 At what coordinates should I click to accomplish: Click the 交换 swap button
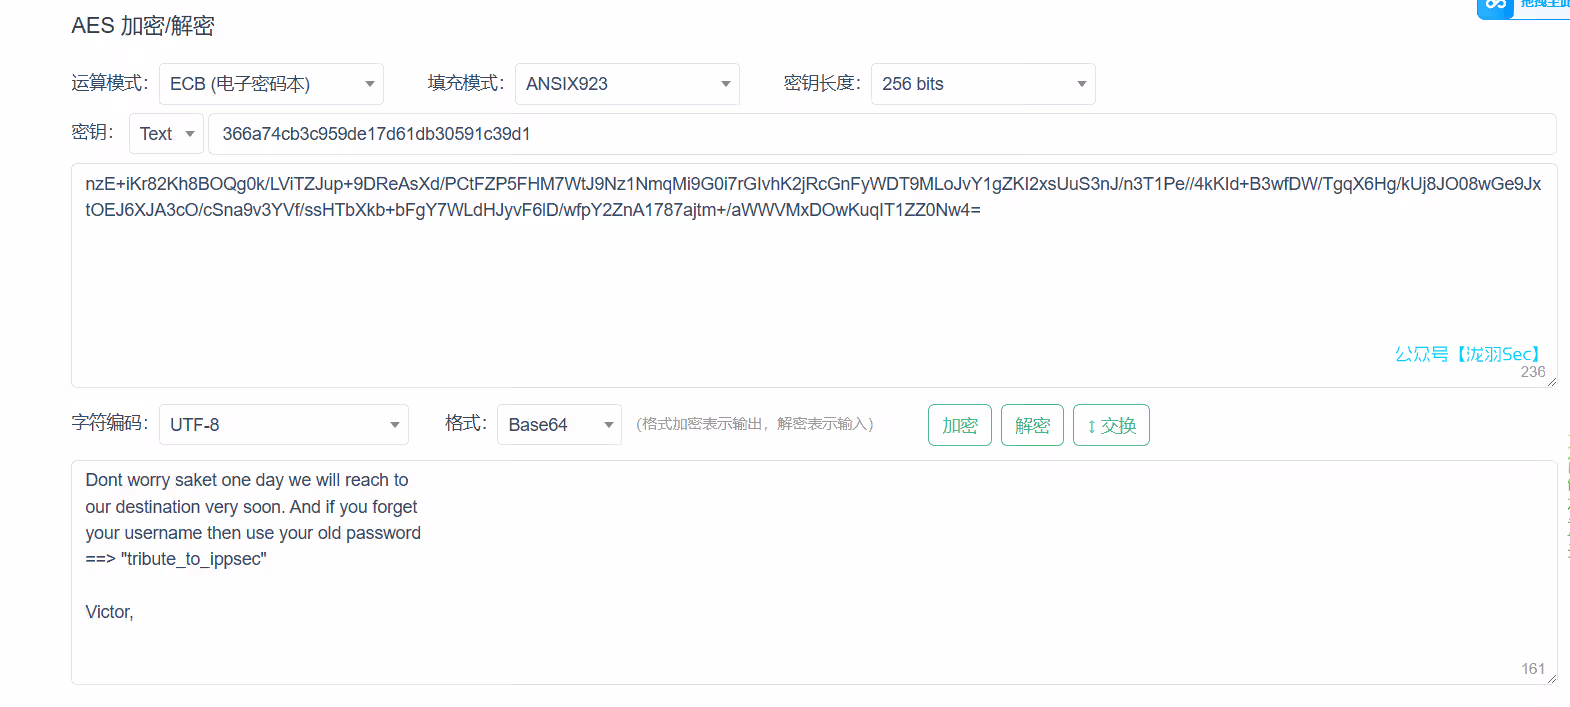pyautogui.click(x=1111, y=425)
